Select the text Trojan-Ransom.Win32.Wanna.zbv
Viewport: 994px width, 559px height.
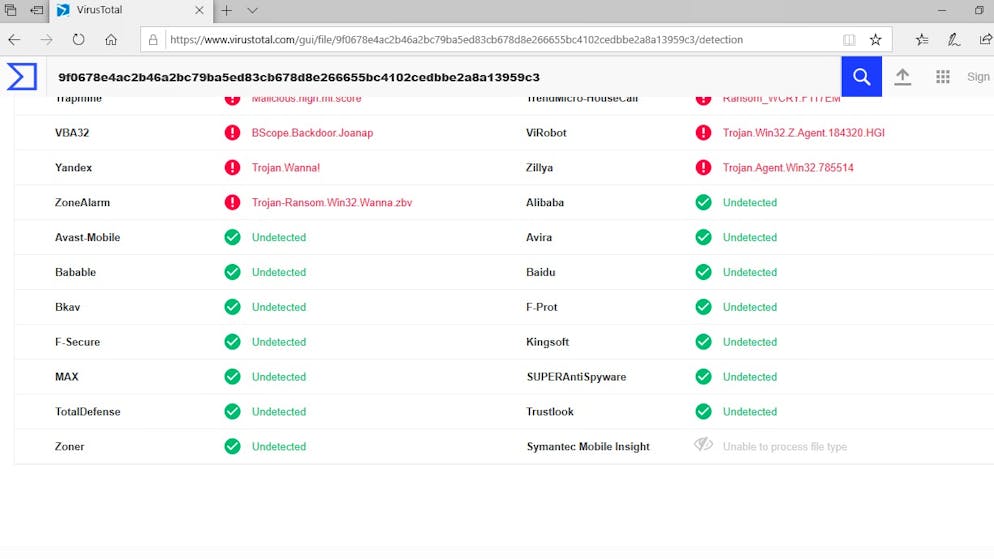332,202
